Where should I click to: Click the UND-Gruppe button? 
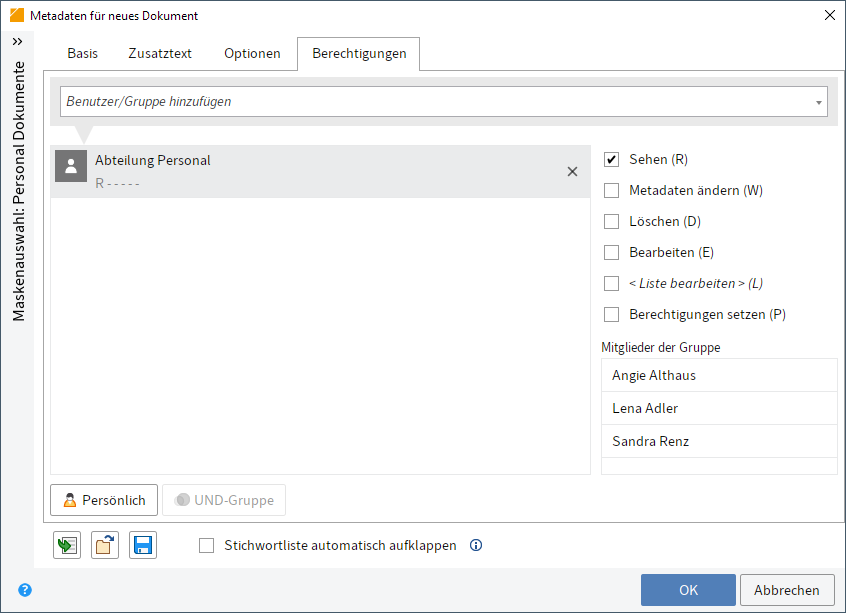pos(224,500)
